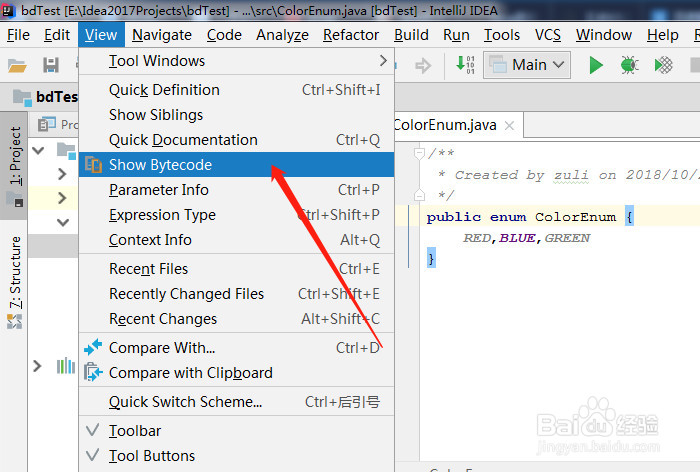700x472 pixels.
Task: Start Debug with the bug icon
Action: click(629, 65)
